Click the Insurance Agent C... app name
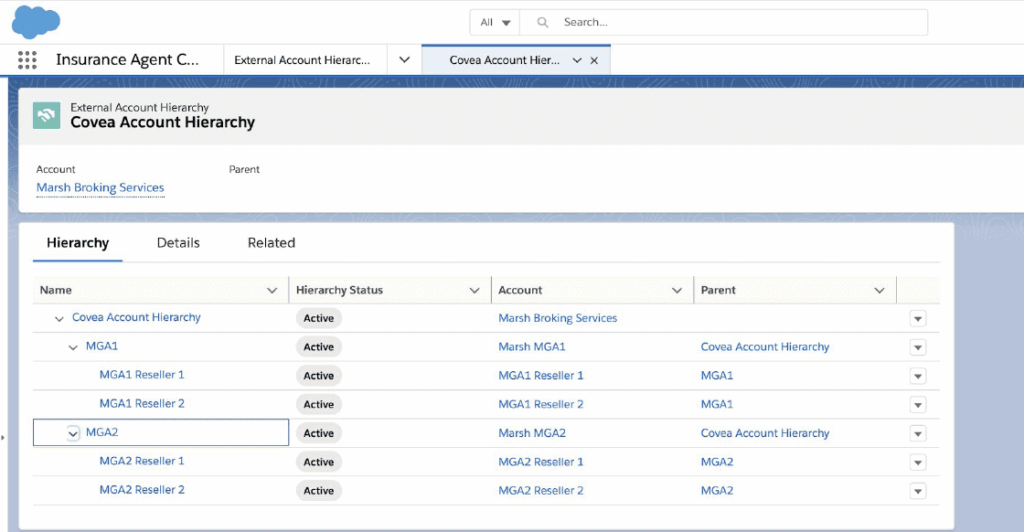The height and width of the screenshot is (532, 1024). click(127, 60)
